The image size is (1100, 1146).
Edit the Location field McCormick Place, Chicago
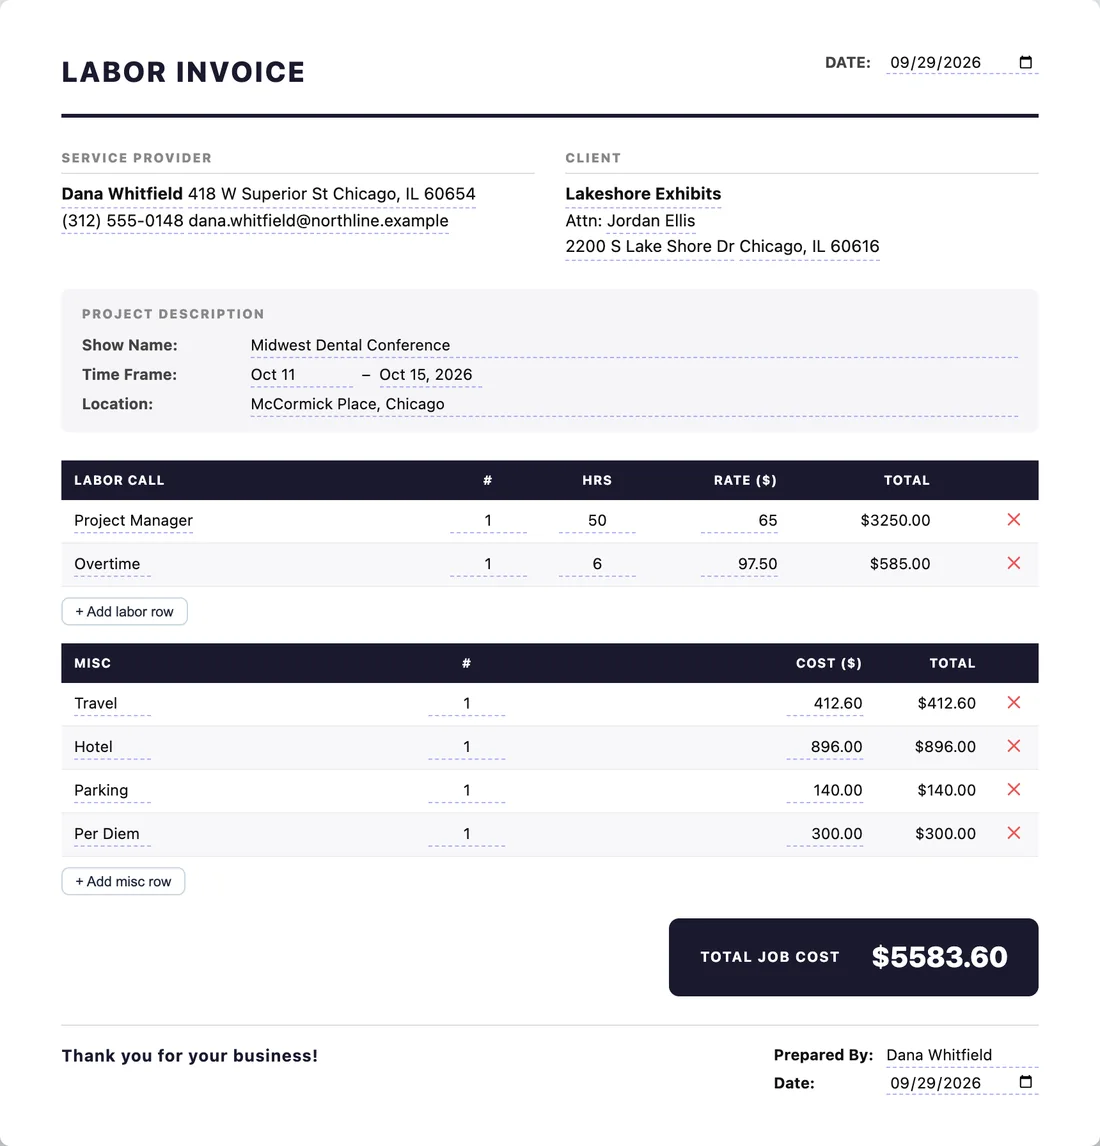(x=634, y=404)
